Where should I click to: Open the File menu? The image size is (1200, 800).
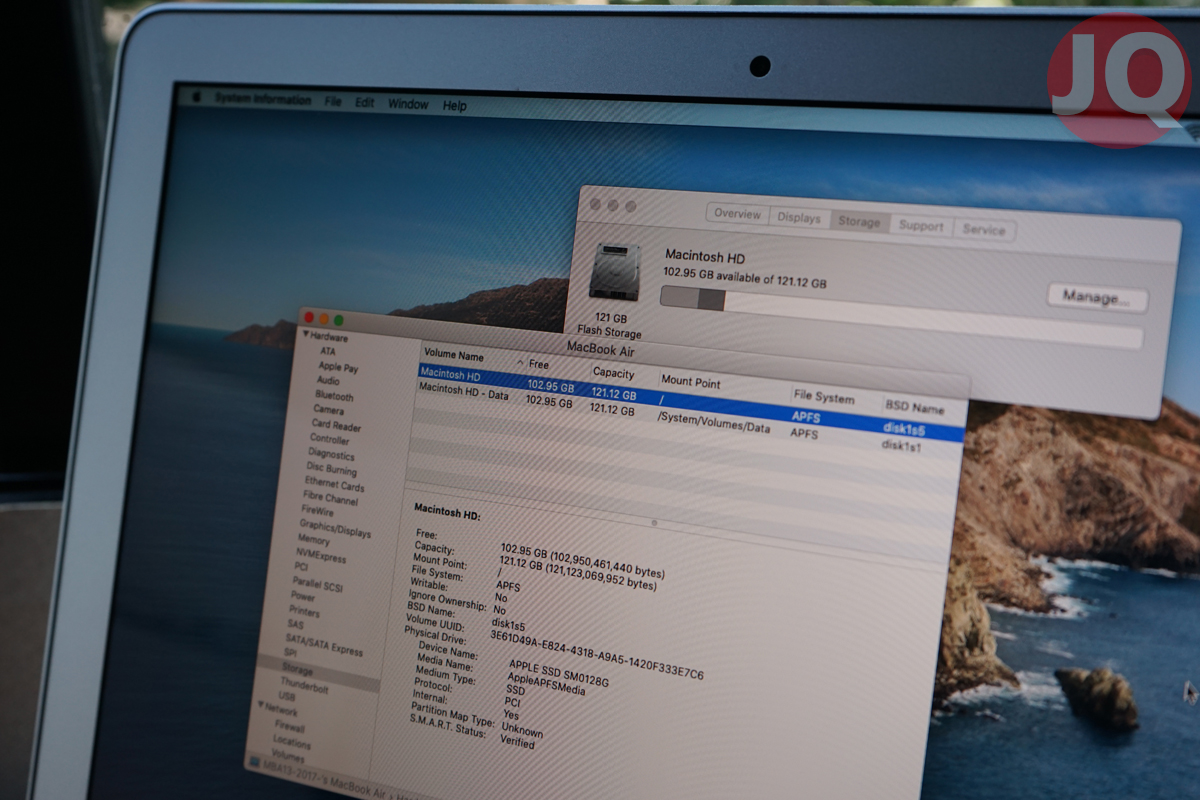(333, 102)
